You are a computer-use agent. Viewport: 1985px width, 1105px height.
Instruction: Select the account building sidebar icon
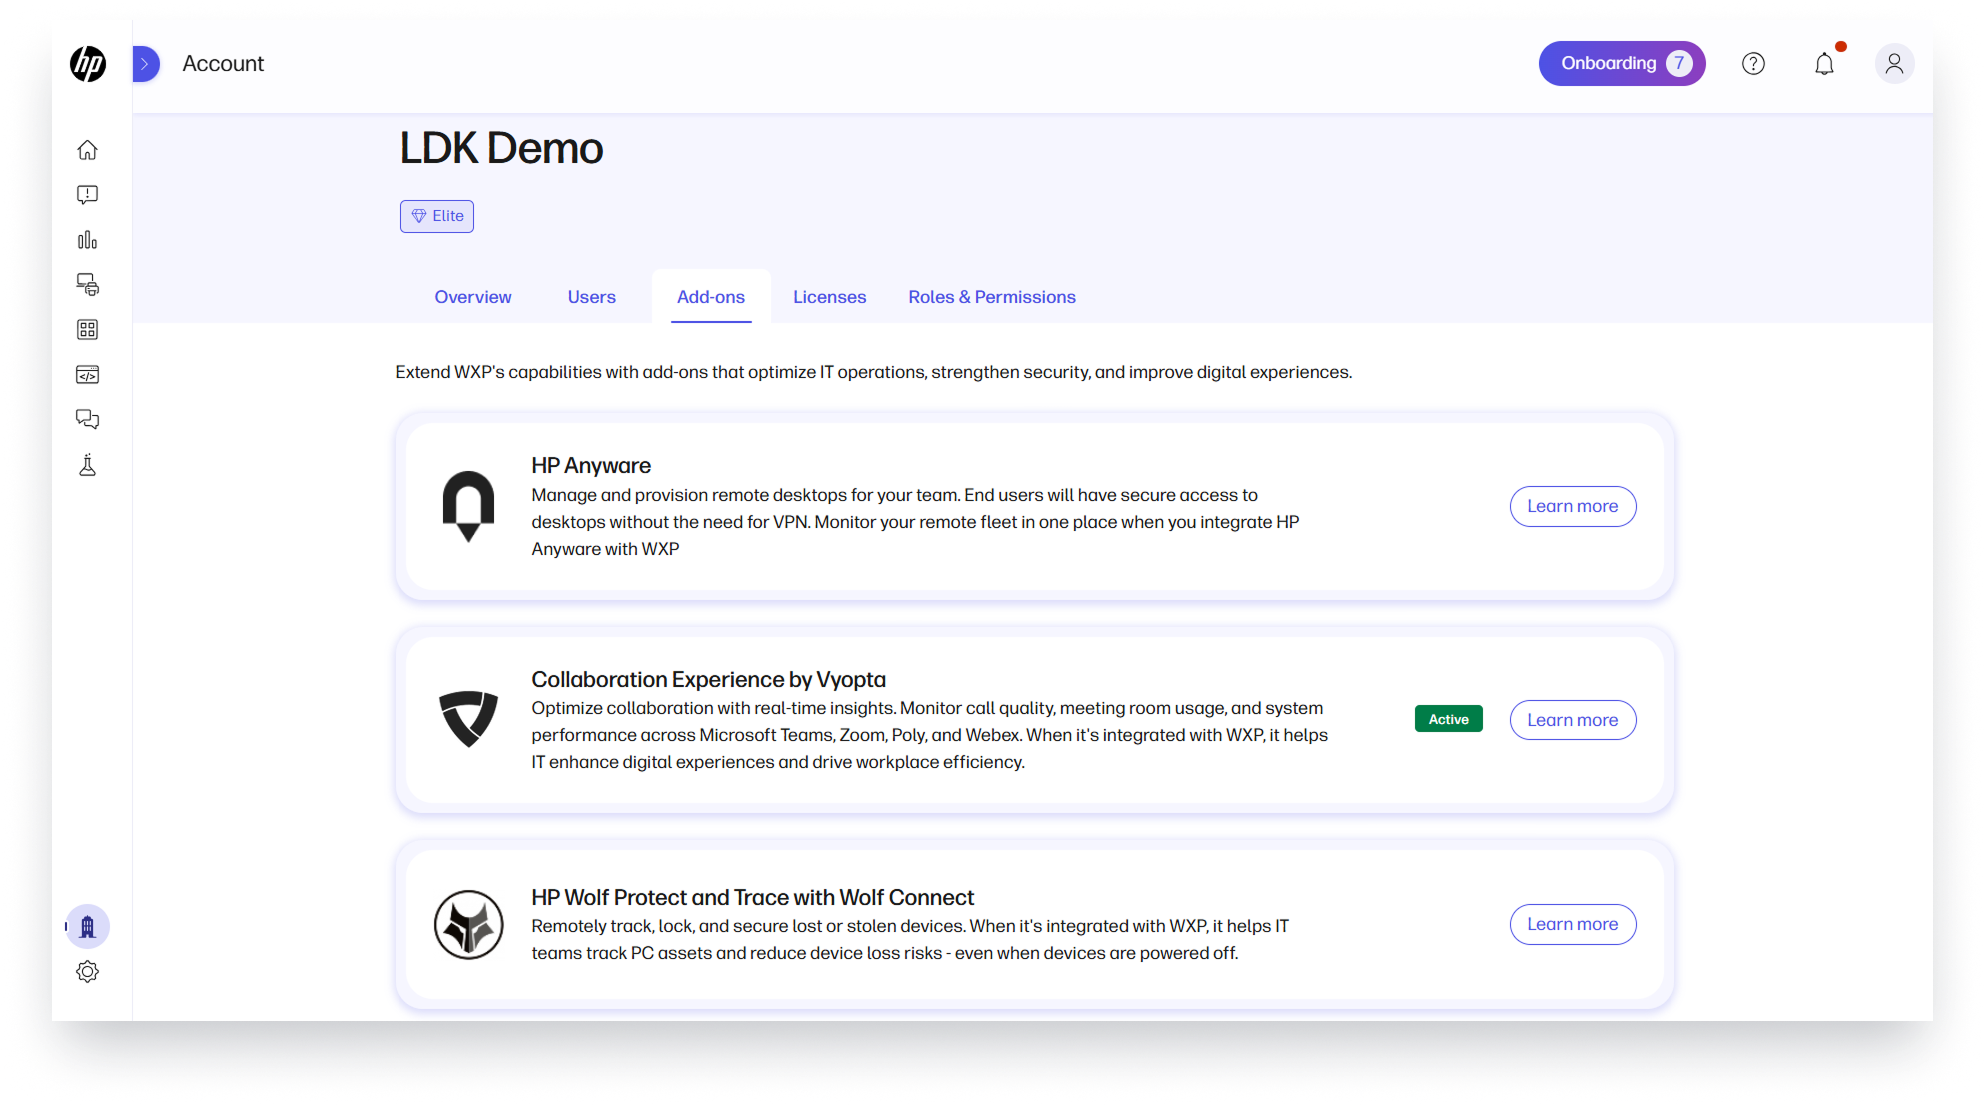[88, 927]
